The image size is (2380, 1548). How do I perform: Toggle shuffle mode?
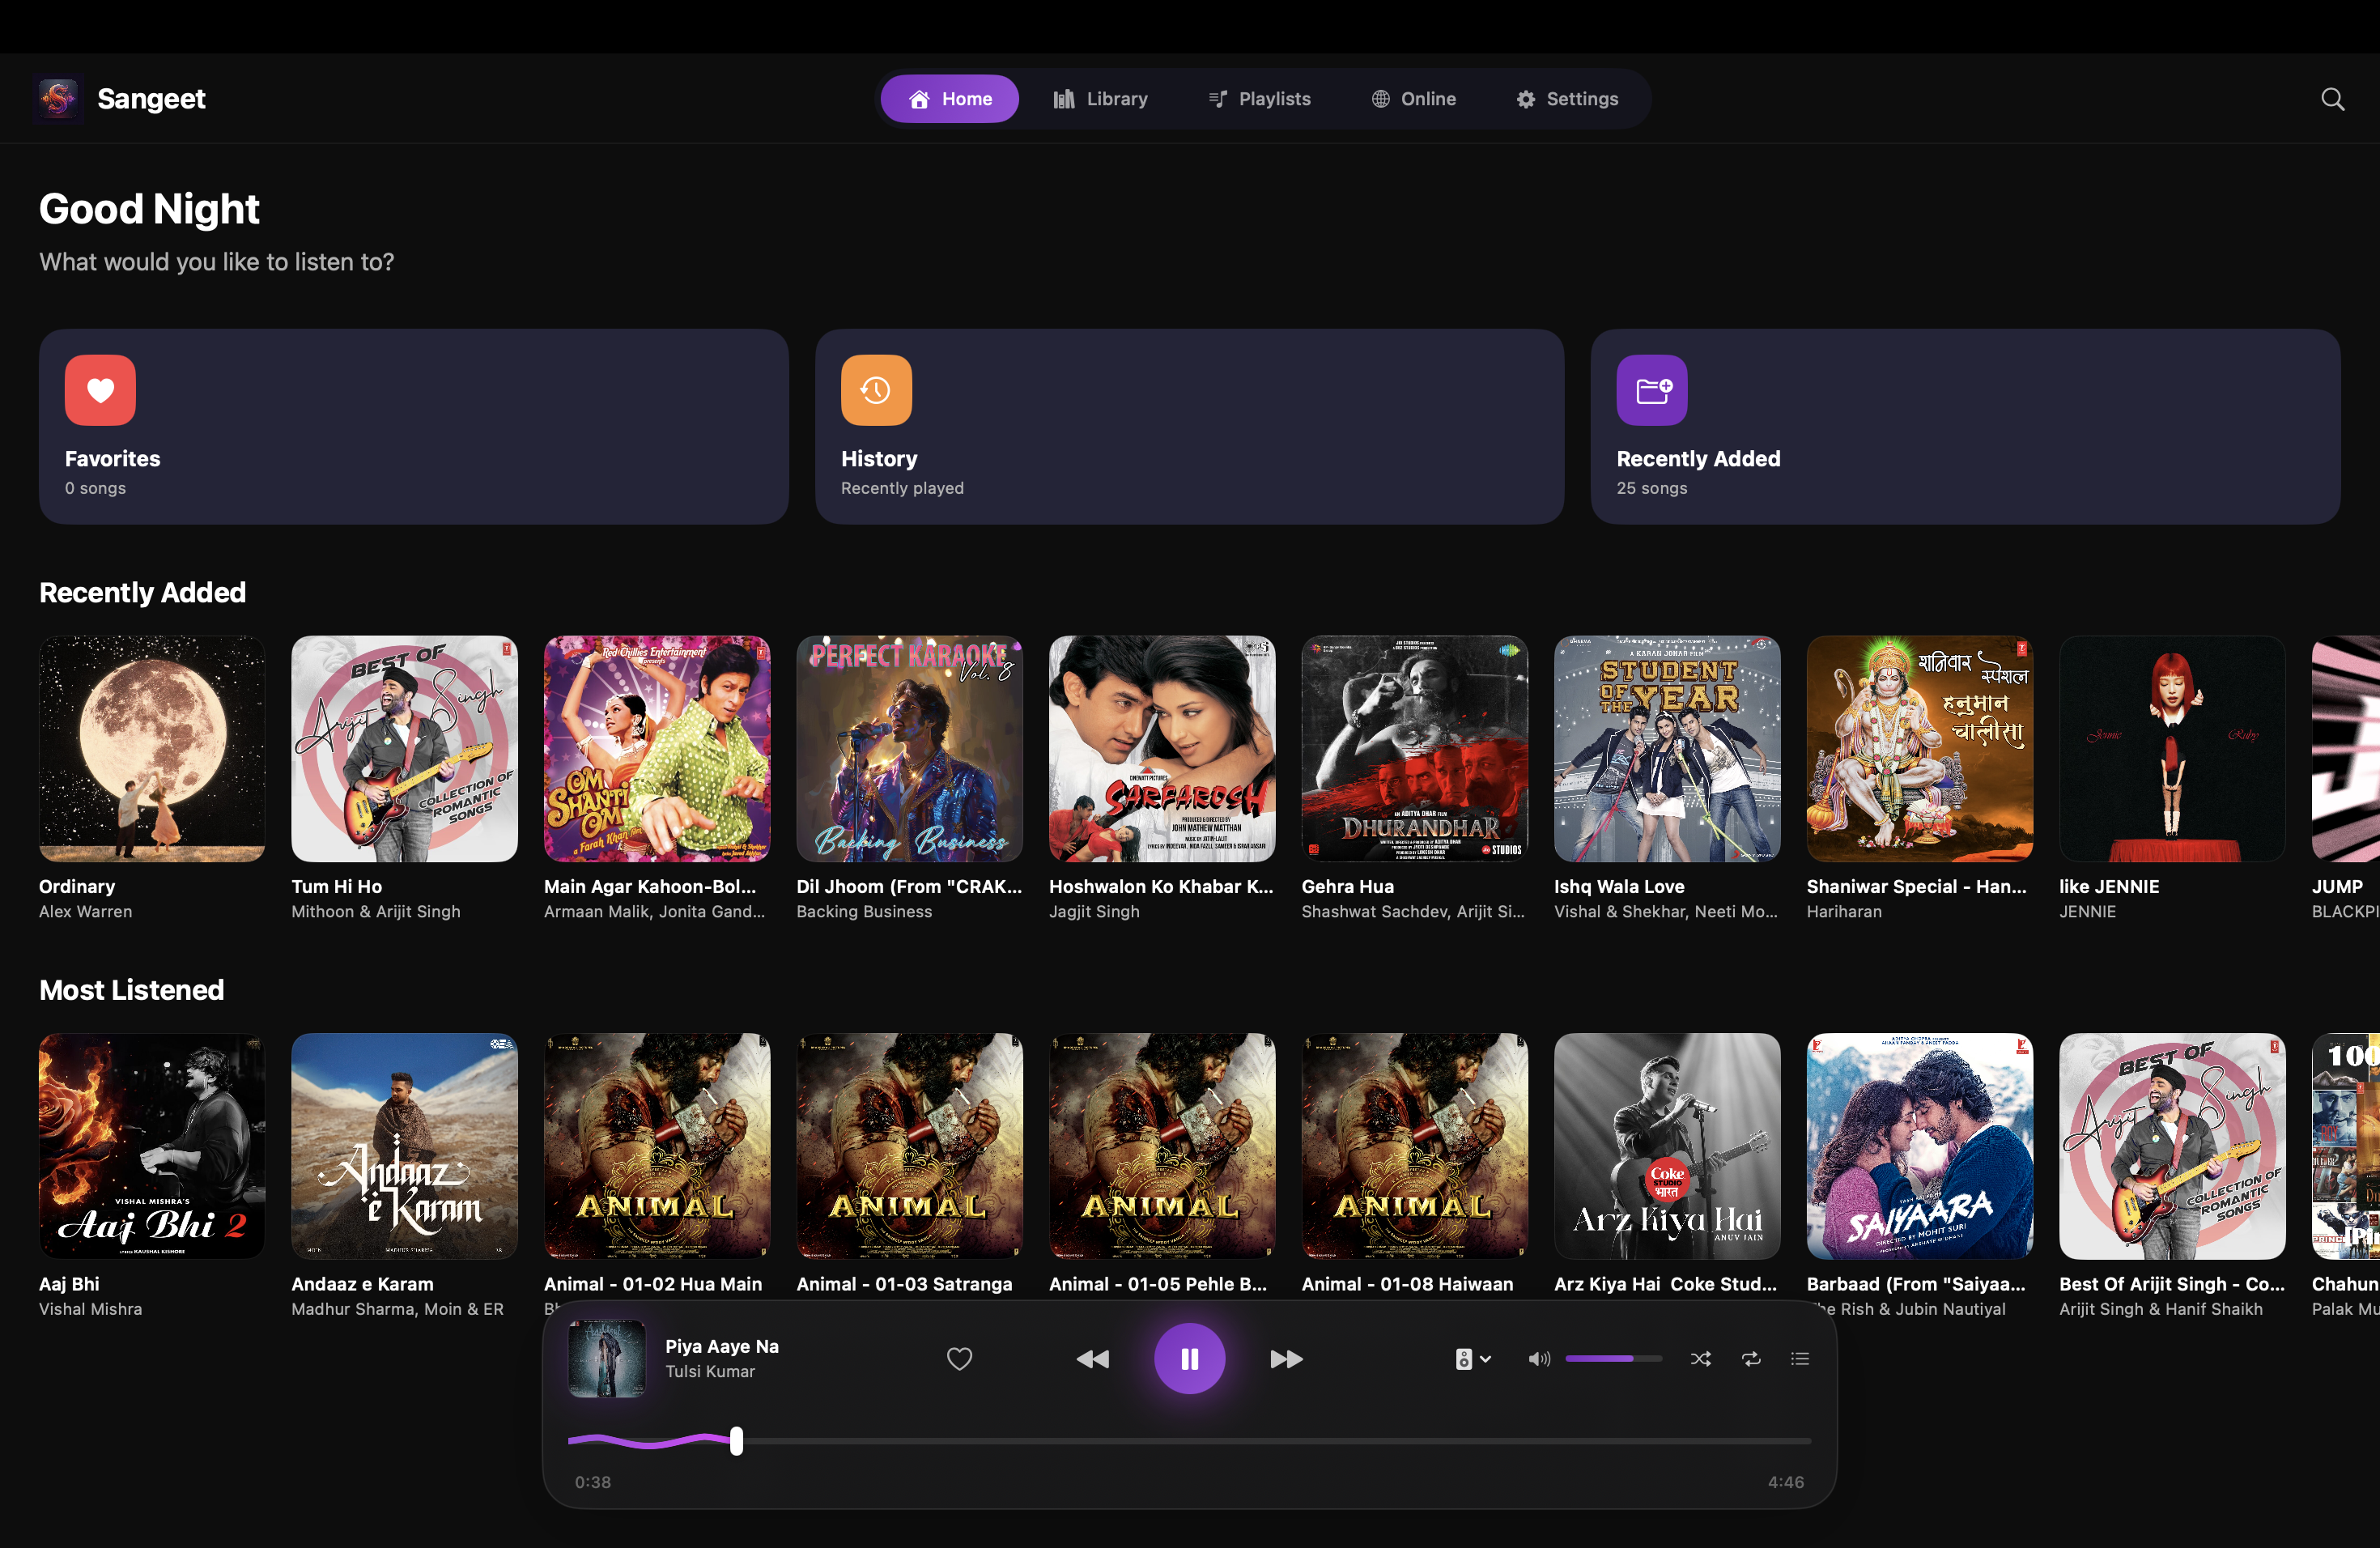[1700, 1359]
